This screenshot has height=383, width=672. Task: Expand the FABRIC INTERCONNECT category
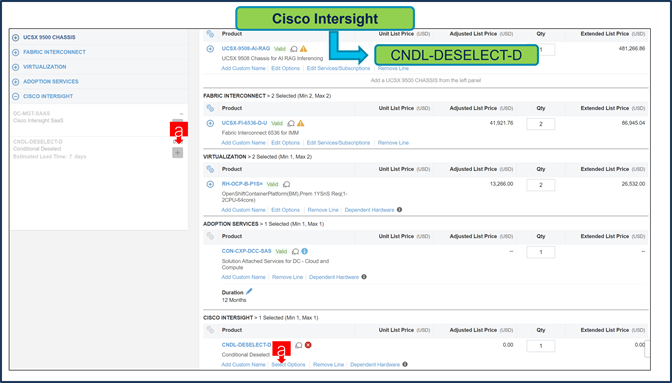[x=15, y=52]
